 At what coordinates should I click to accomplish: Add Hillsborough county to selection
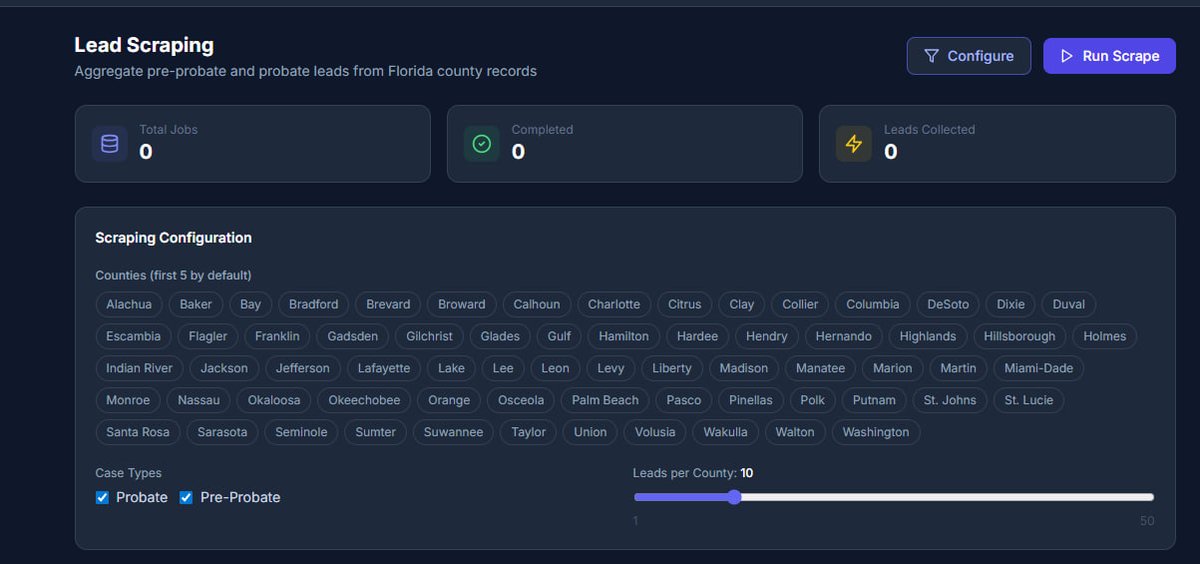[1020, 336]
